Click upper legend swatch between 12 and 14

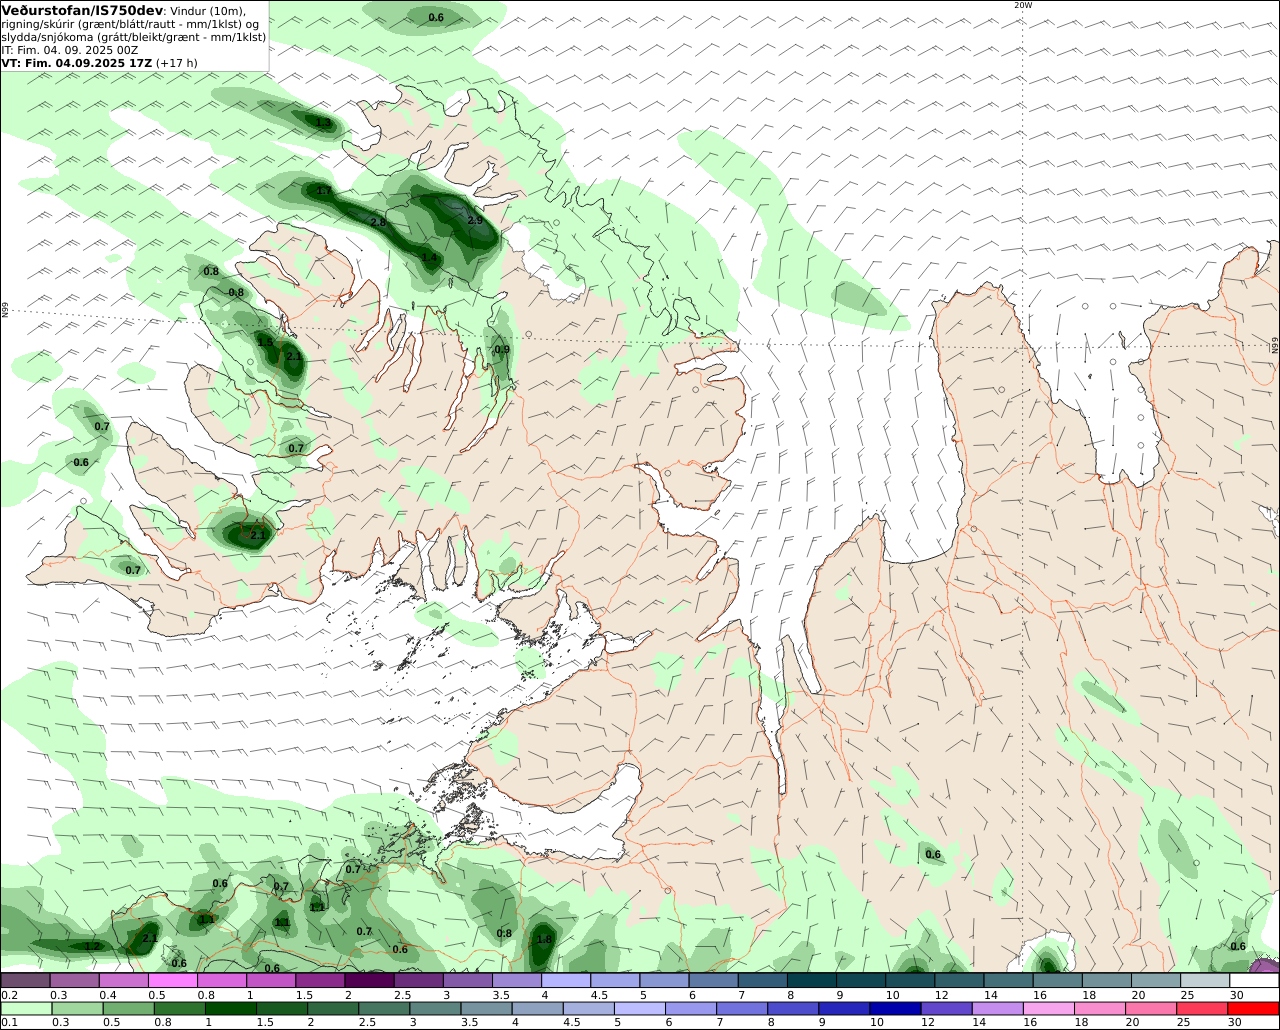(x=958, y=980)
